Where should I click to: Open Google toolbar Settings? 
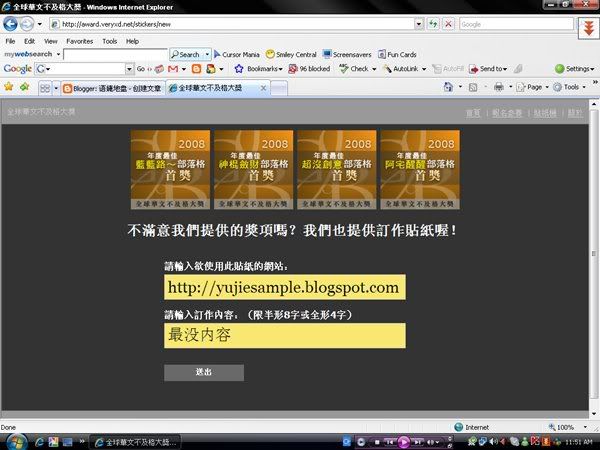pyautogui.click(x=574, y=69)
